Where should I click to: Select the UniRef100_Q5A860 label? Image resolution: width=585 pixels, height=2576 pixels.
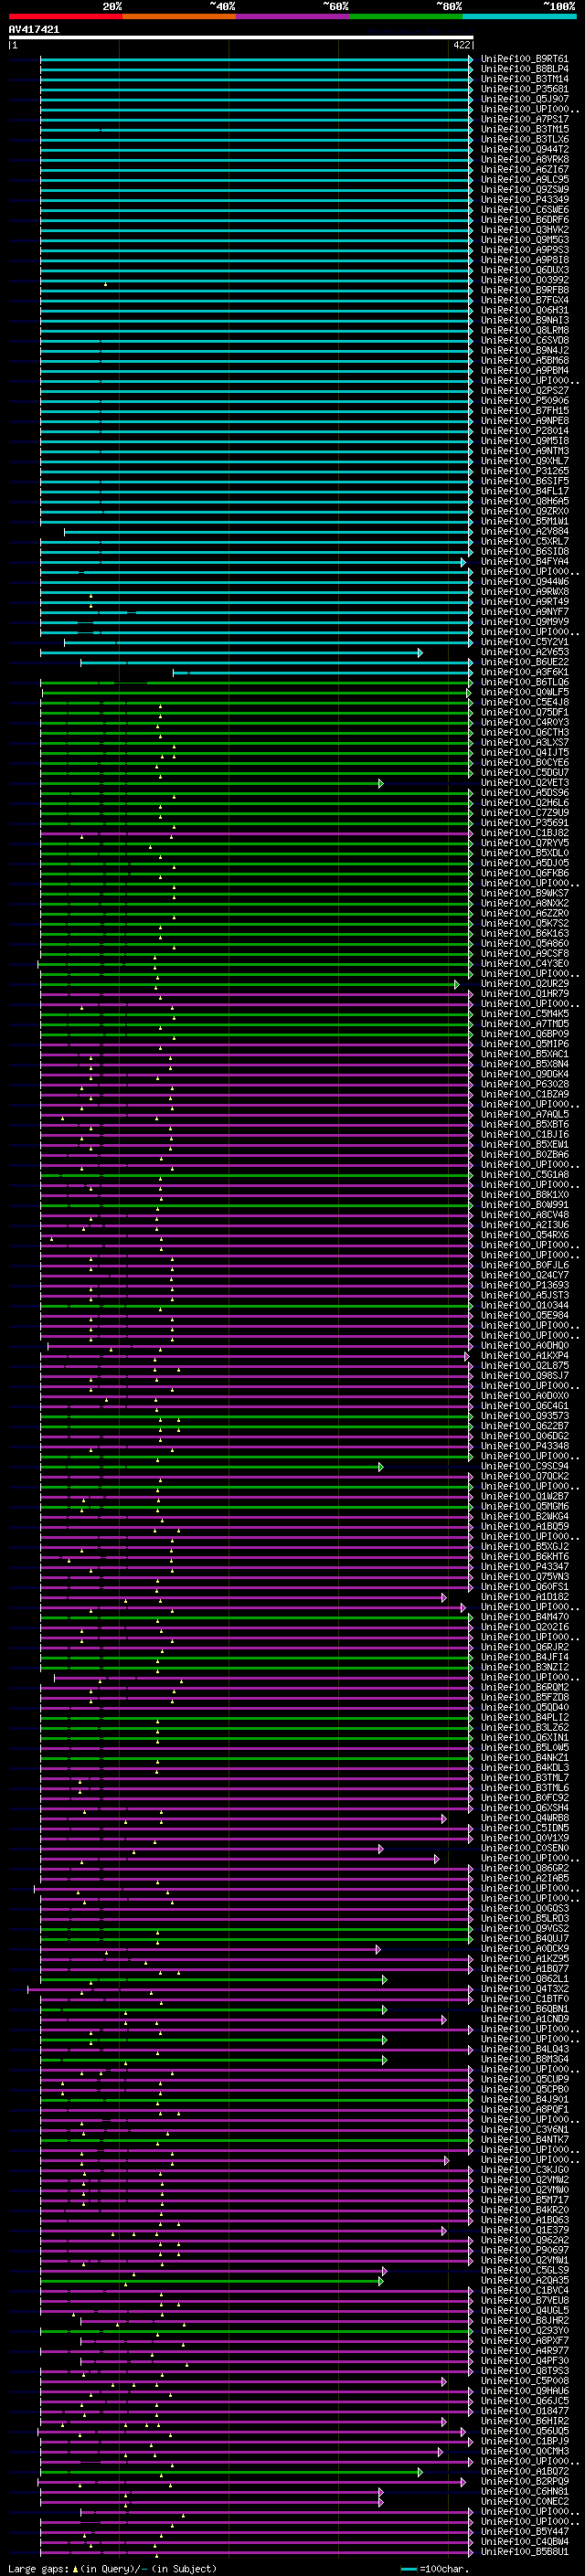pos(525,944)
